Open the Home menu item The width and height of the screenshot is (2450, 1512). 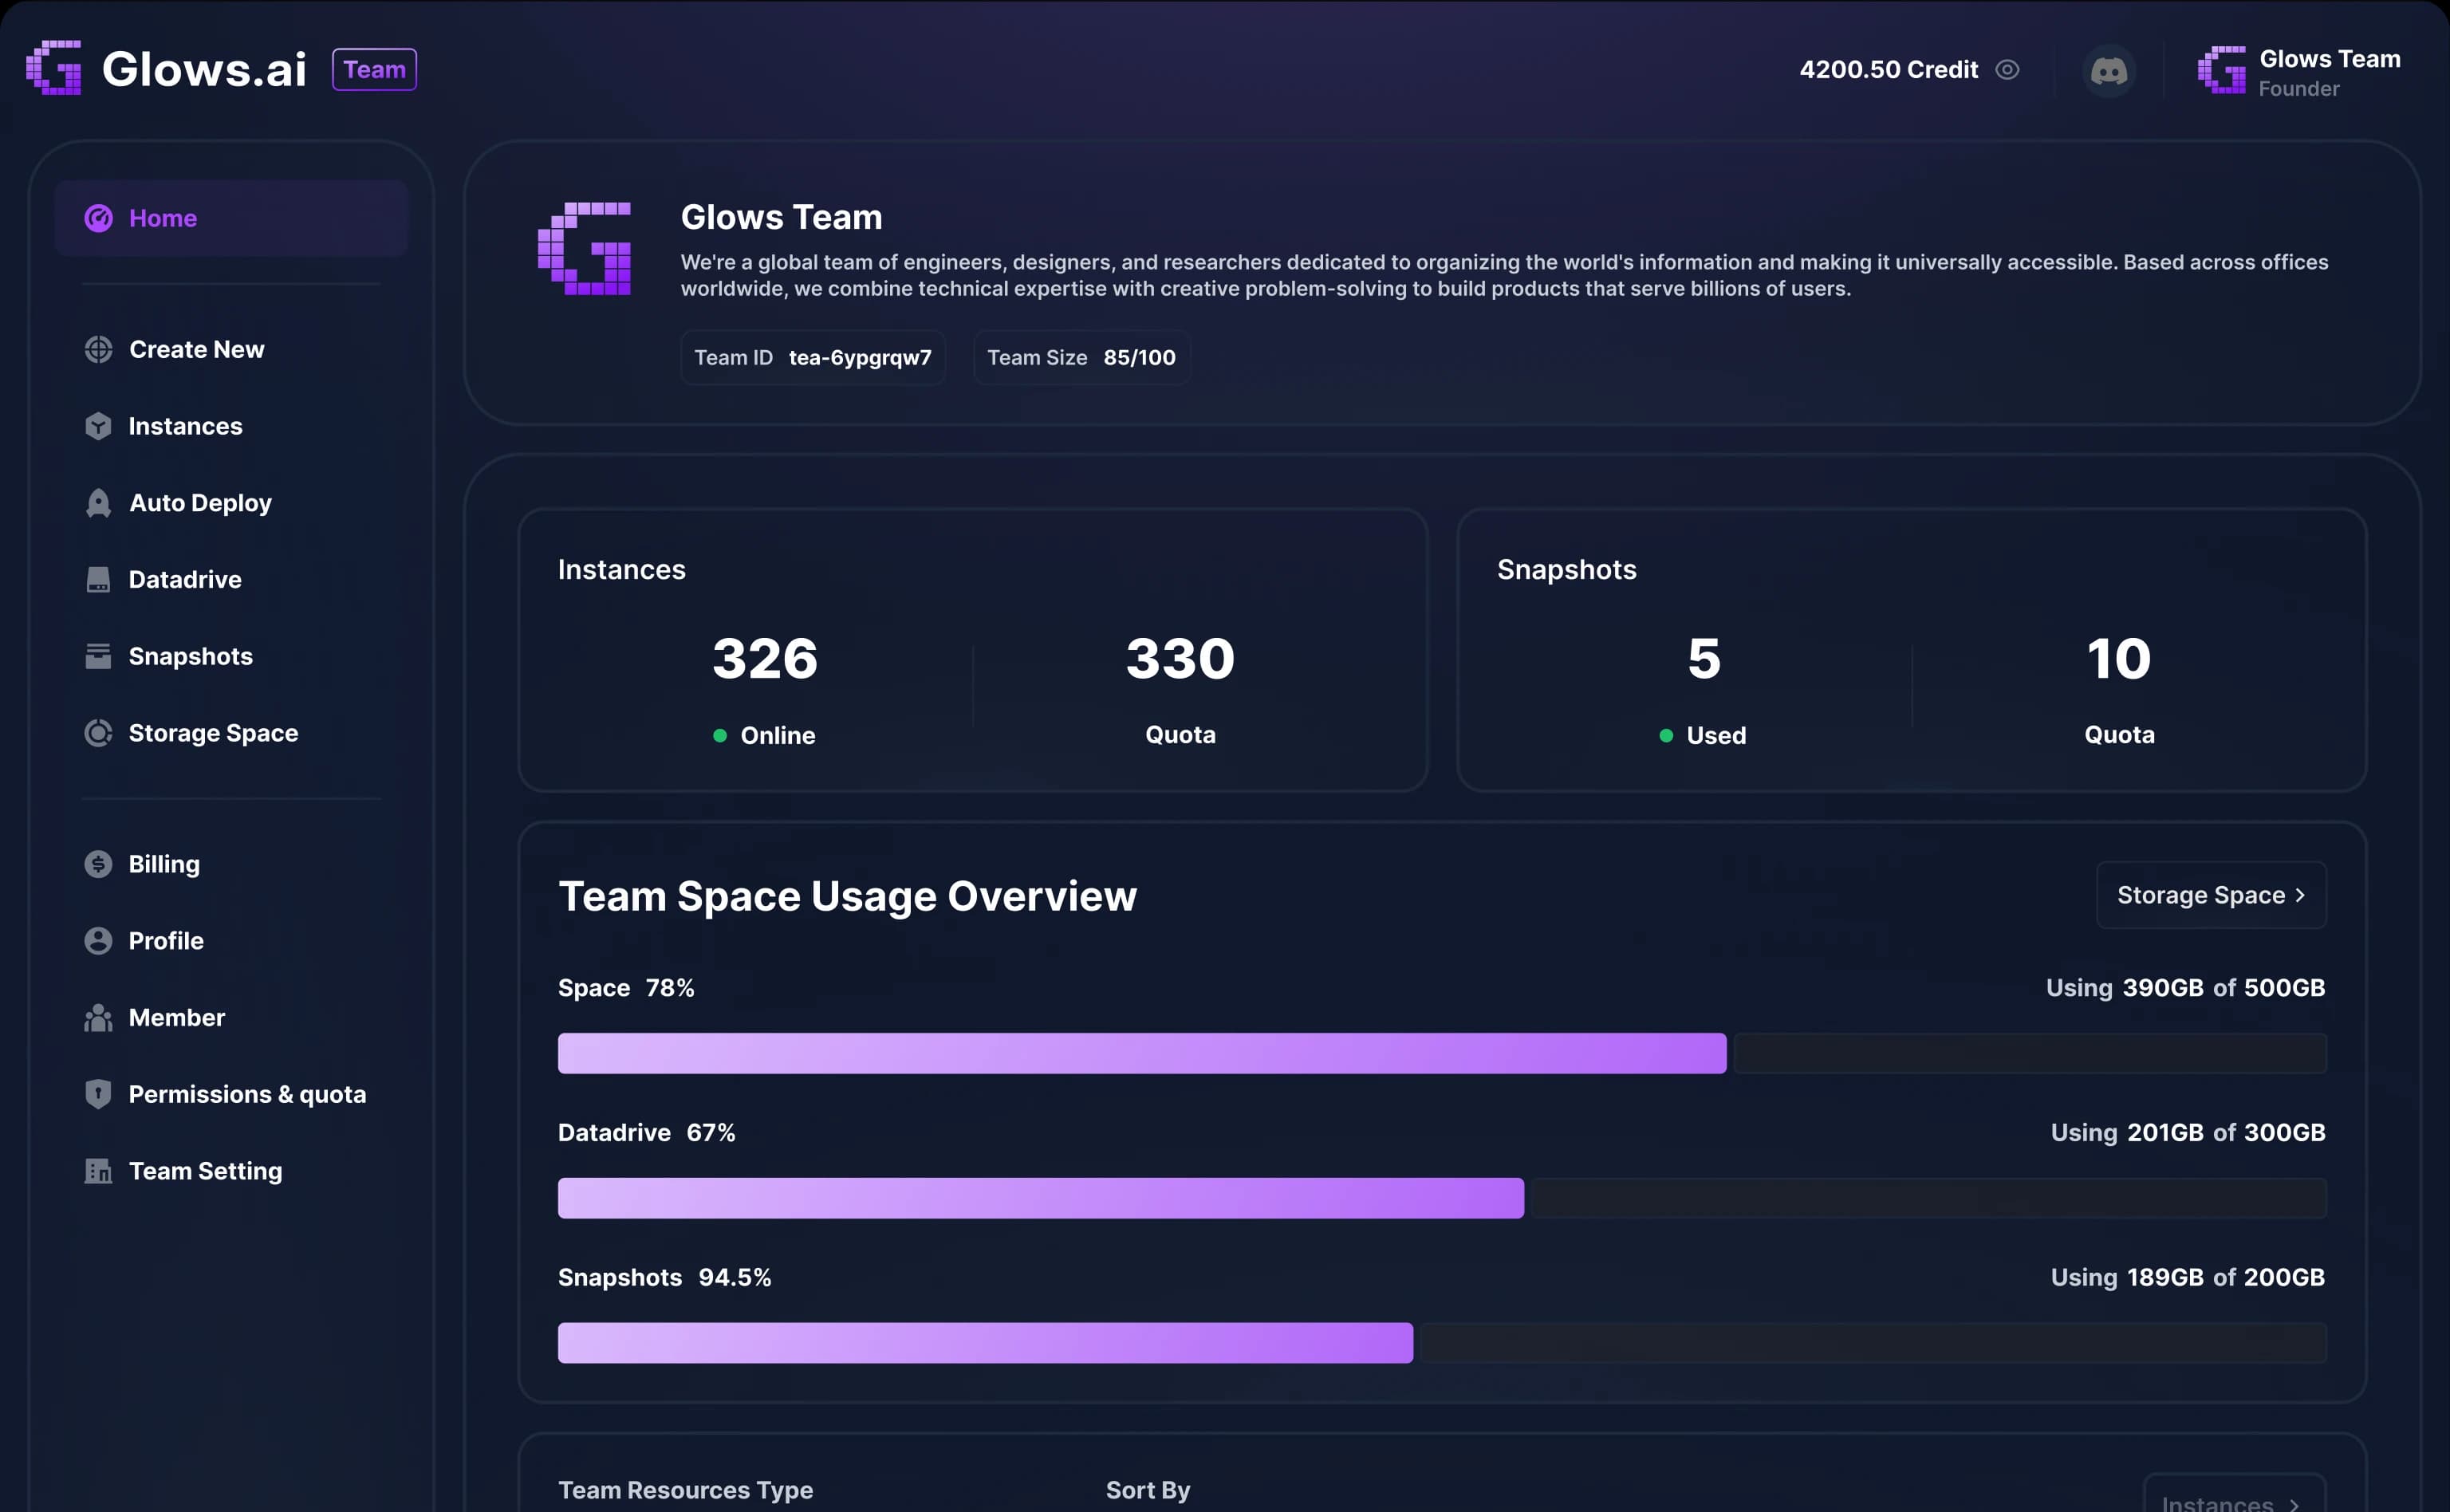coord(231,218)
